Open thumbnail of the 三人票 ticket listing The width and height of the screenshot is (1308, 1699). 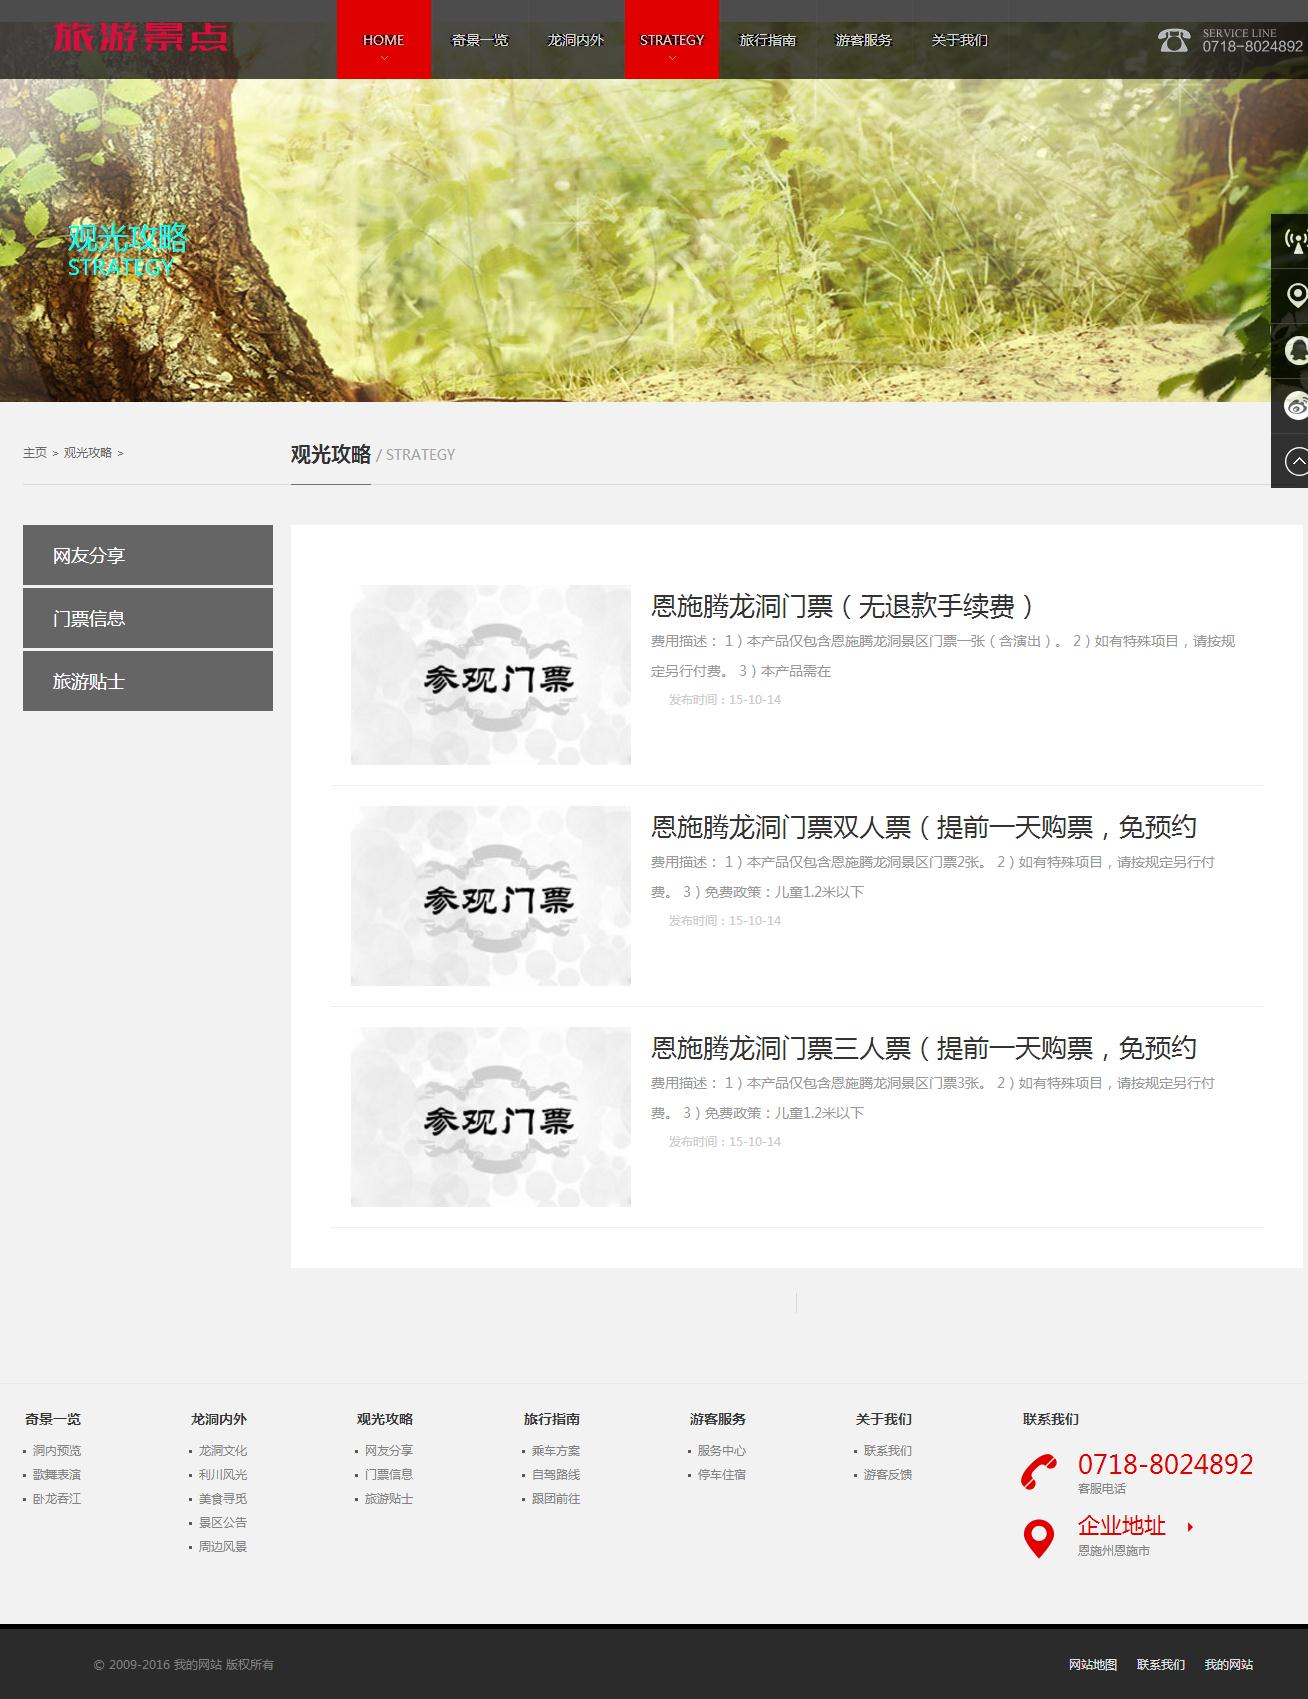pos(490,1117)
